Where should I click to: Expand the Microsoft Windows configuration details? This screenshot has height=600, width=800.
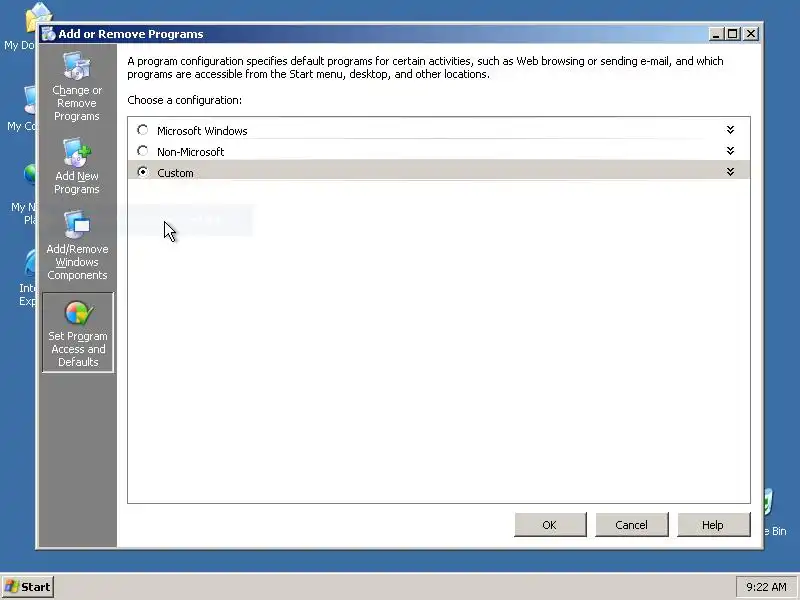click(730, 130)
